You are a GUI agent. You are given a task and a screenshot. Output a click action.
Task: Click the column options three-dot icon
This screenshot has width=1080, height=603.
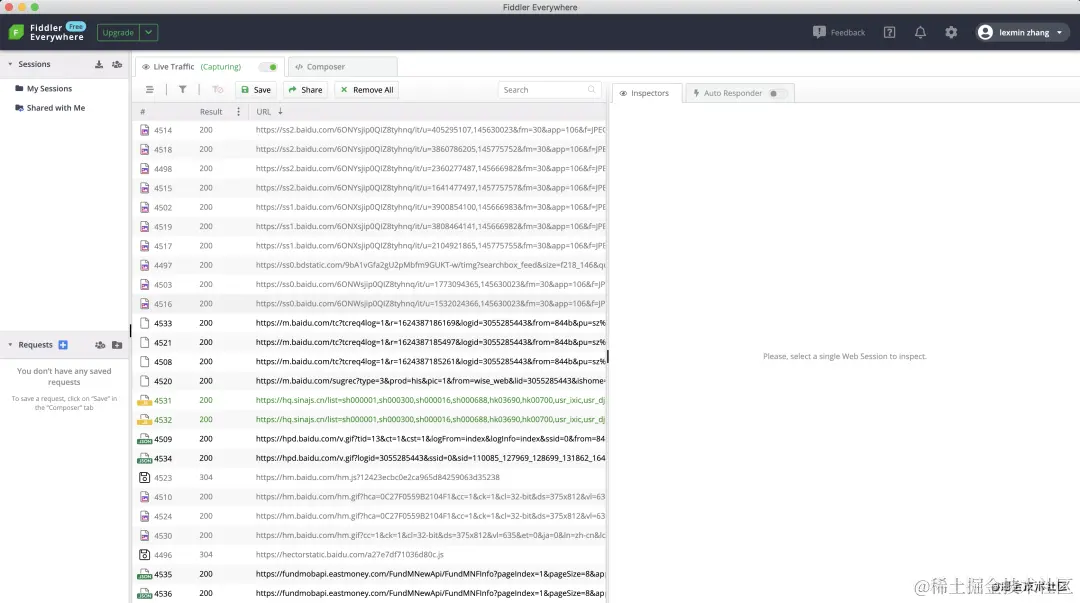(238, 112)
